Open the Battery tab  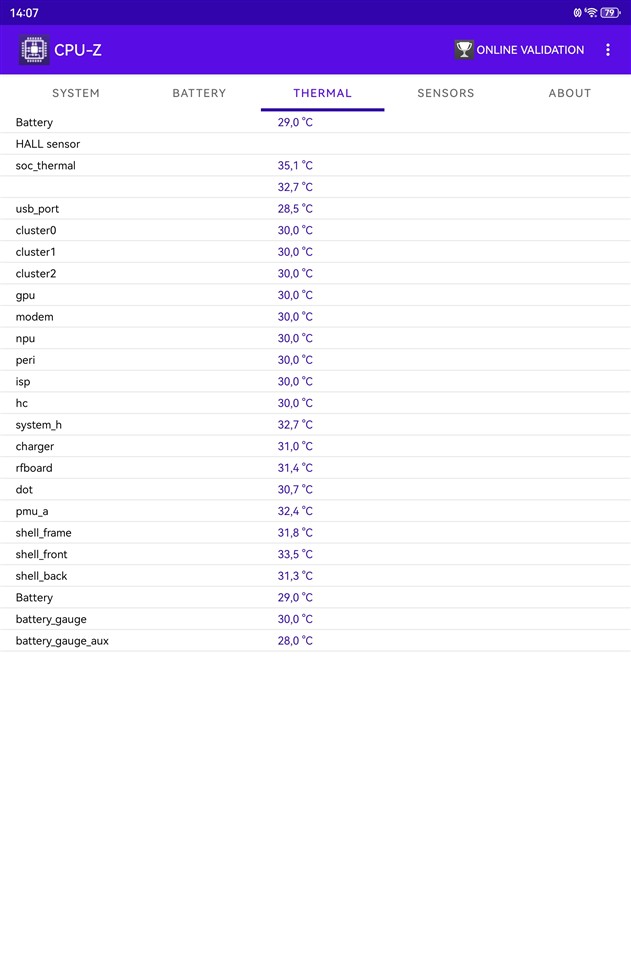point(199,93)
